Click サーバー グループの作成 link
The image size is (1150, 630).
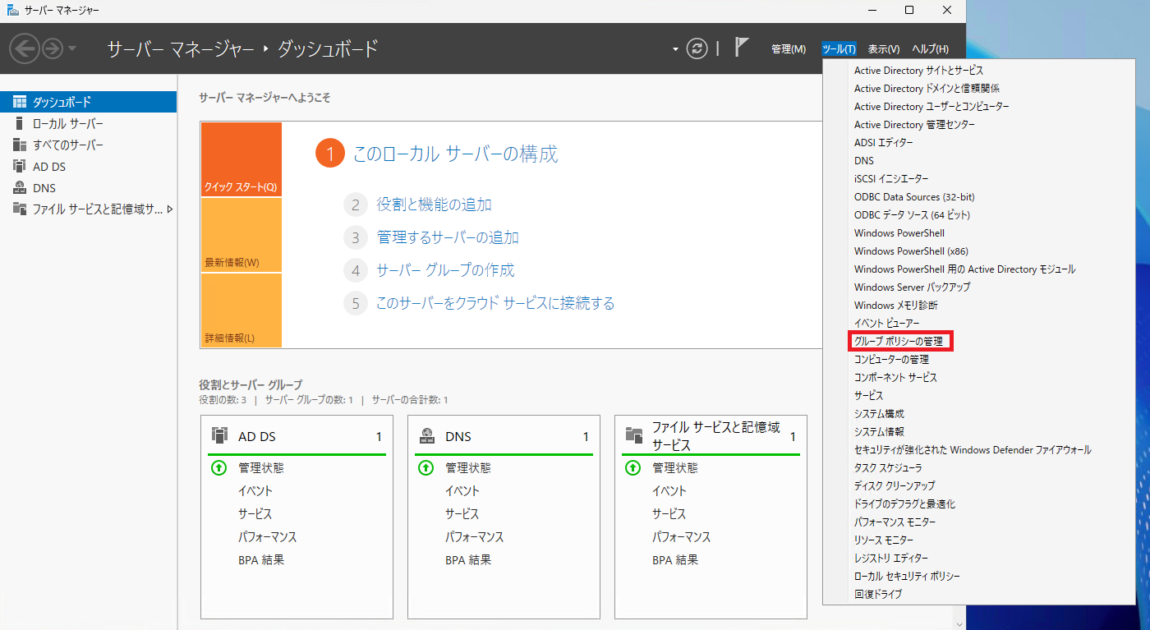(445, 270)
